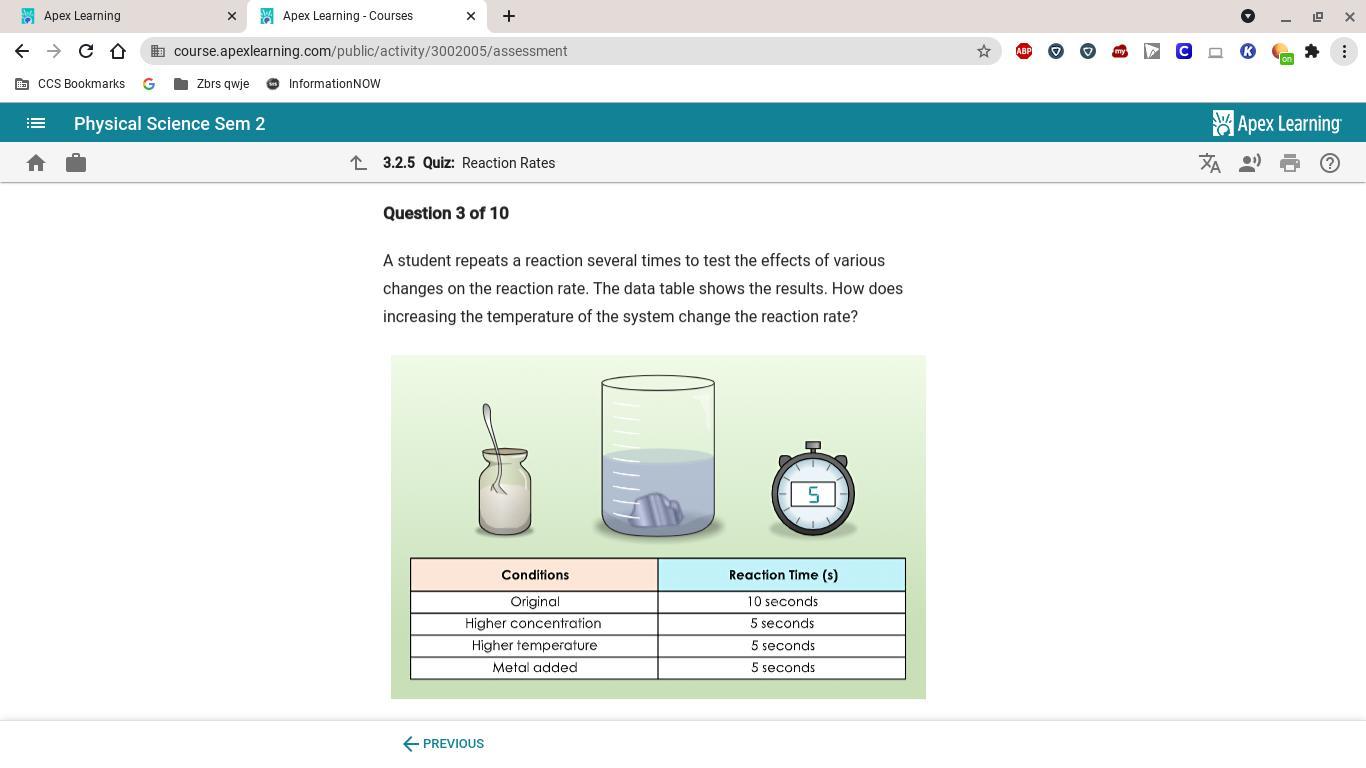Open the translate language tool
Image resolution: width=1366 pixels, height=768 pixels.
pyautogui.click(x=1210, y=163)
